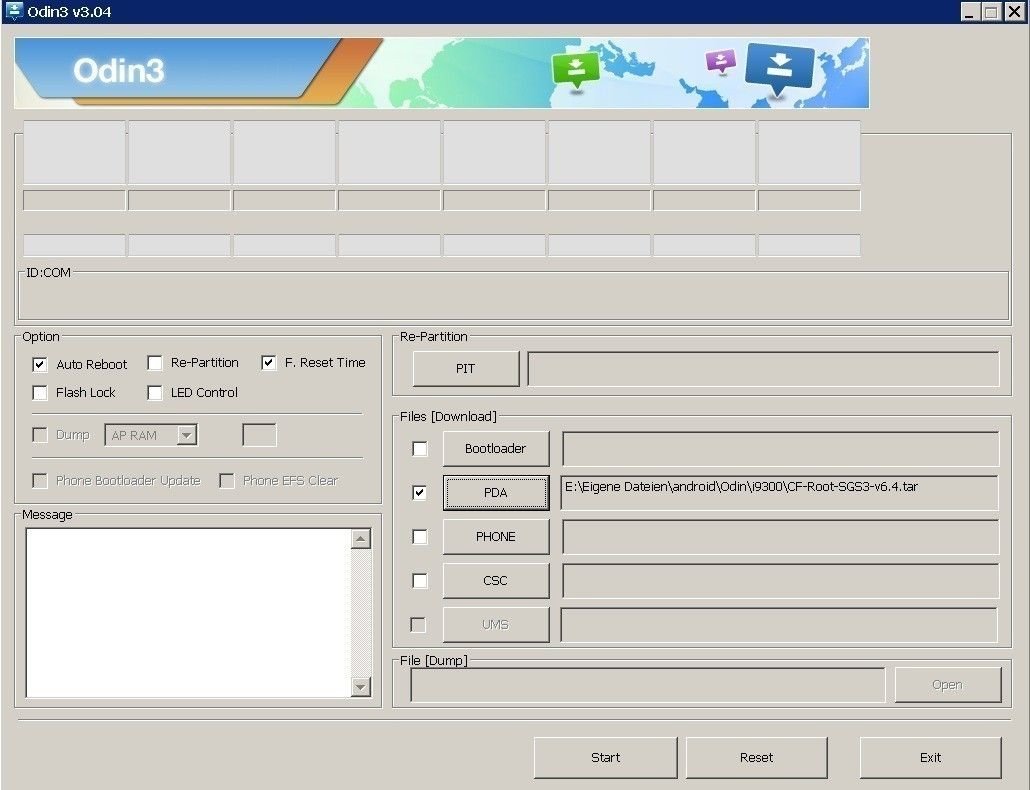Click the Reset button

tap(757, 757)
